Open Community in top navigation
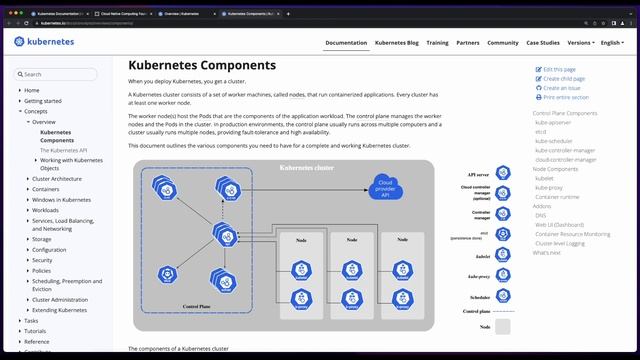640x360 pixels. point(503,43)
